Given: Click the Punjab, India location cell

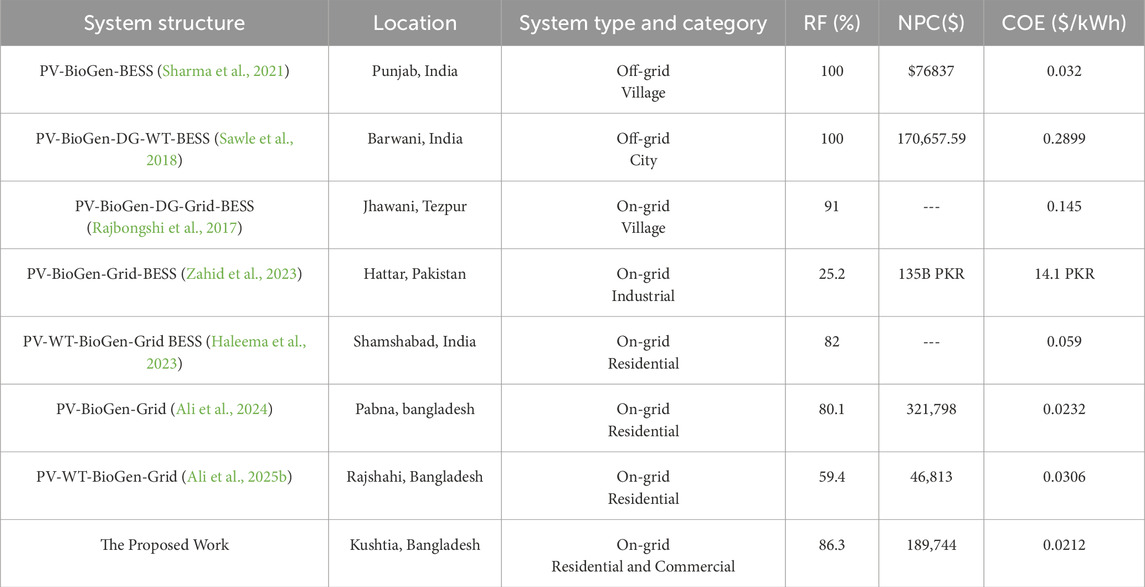Looking at the screenshot, I should point(415,71).
